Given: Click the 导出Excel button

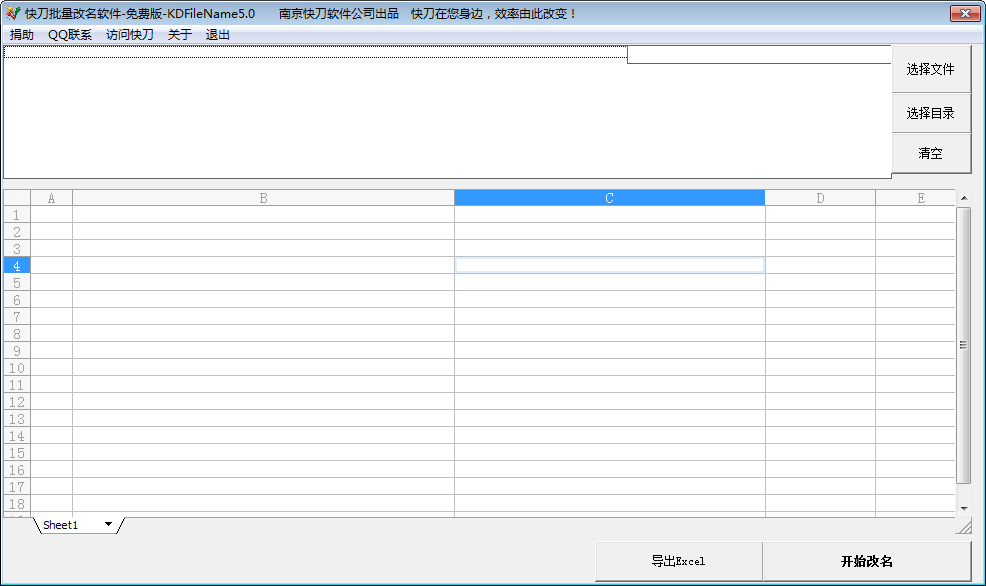Looking at the screenshot, I should point(679,561).
